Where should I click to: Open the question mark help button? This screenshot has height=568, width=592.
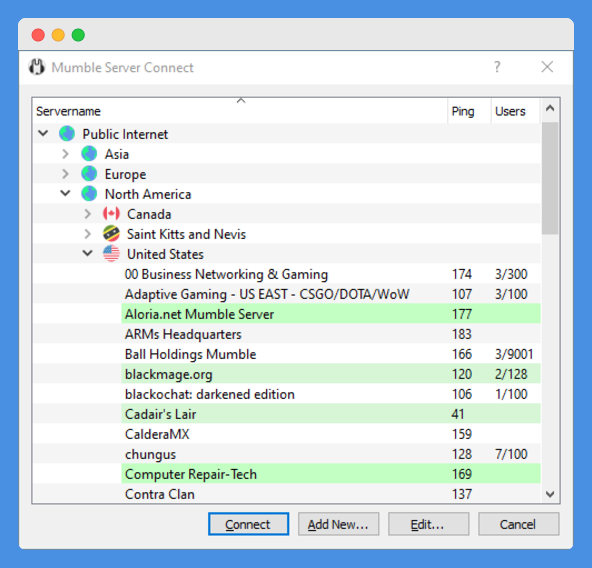(497, 67)
